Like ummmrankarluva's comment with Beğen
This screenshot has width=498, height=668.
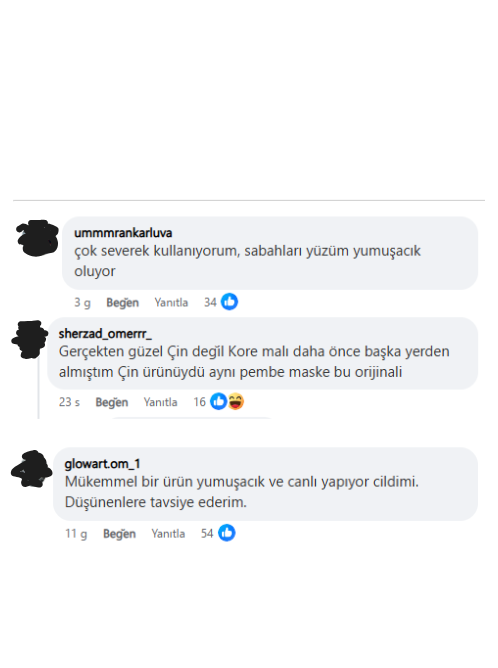point(122,302)
